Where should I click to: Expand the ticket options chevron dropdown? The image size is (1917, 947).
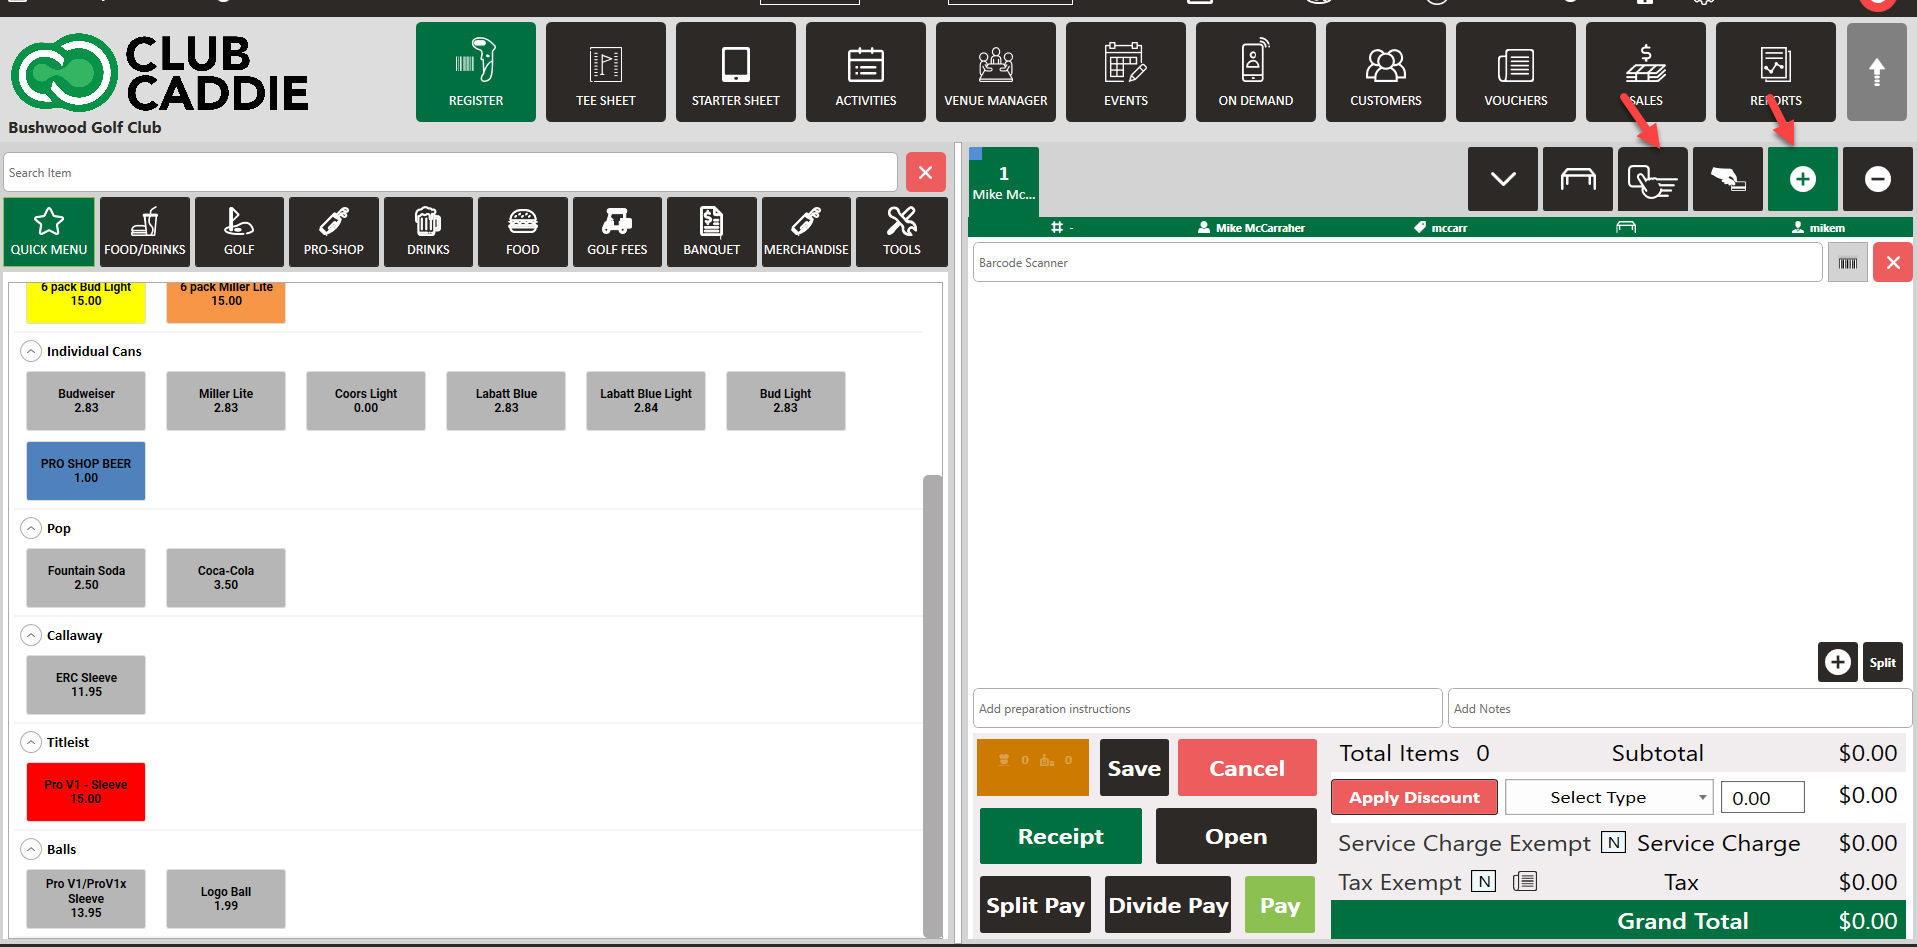(1502, 179)
